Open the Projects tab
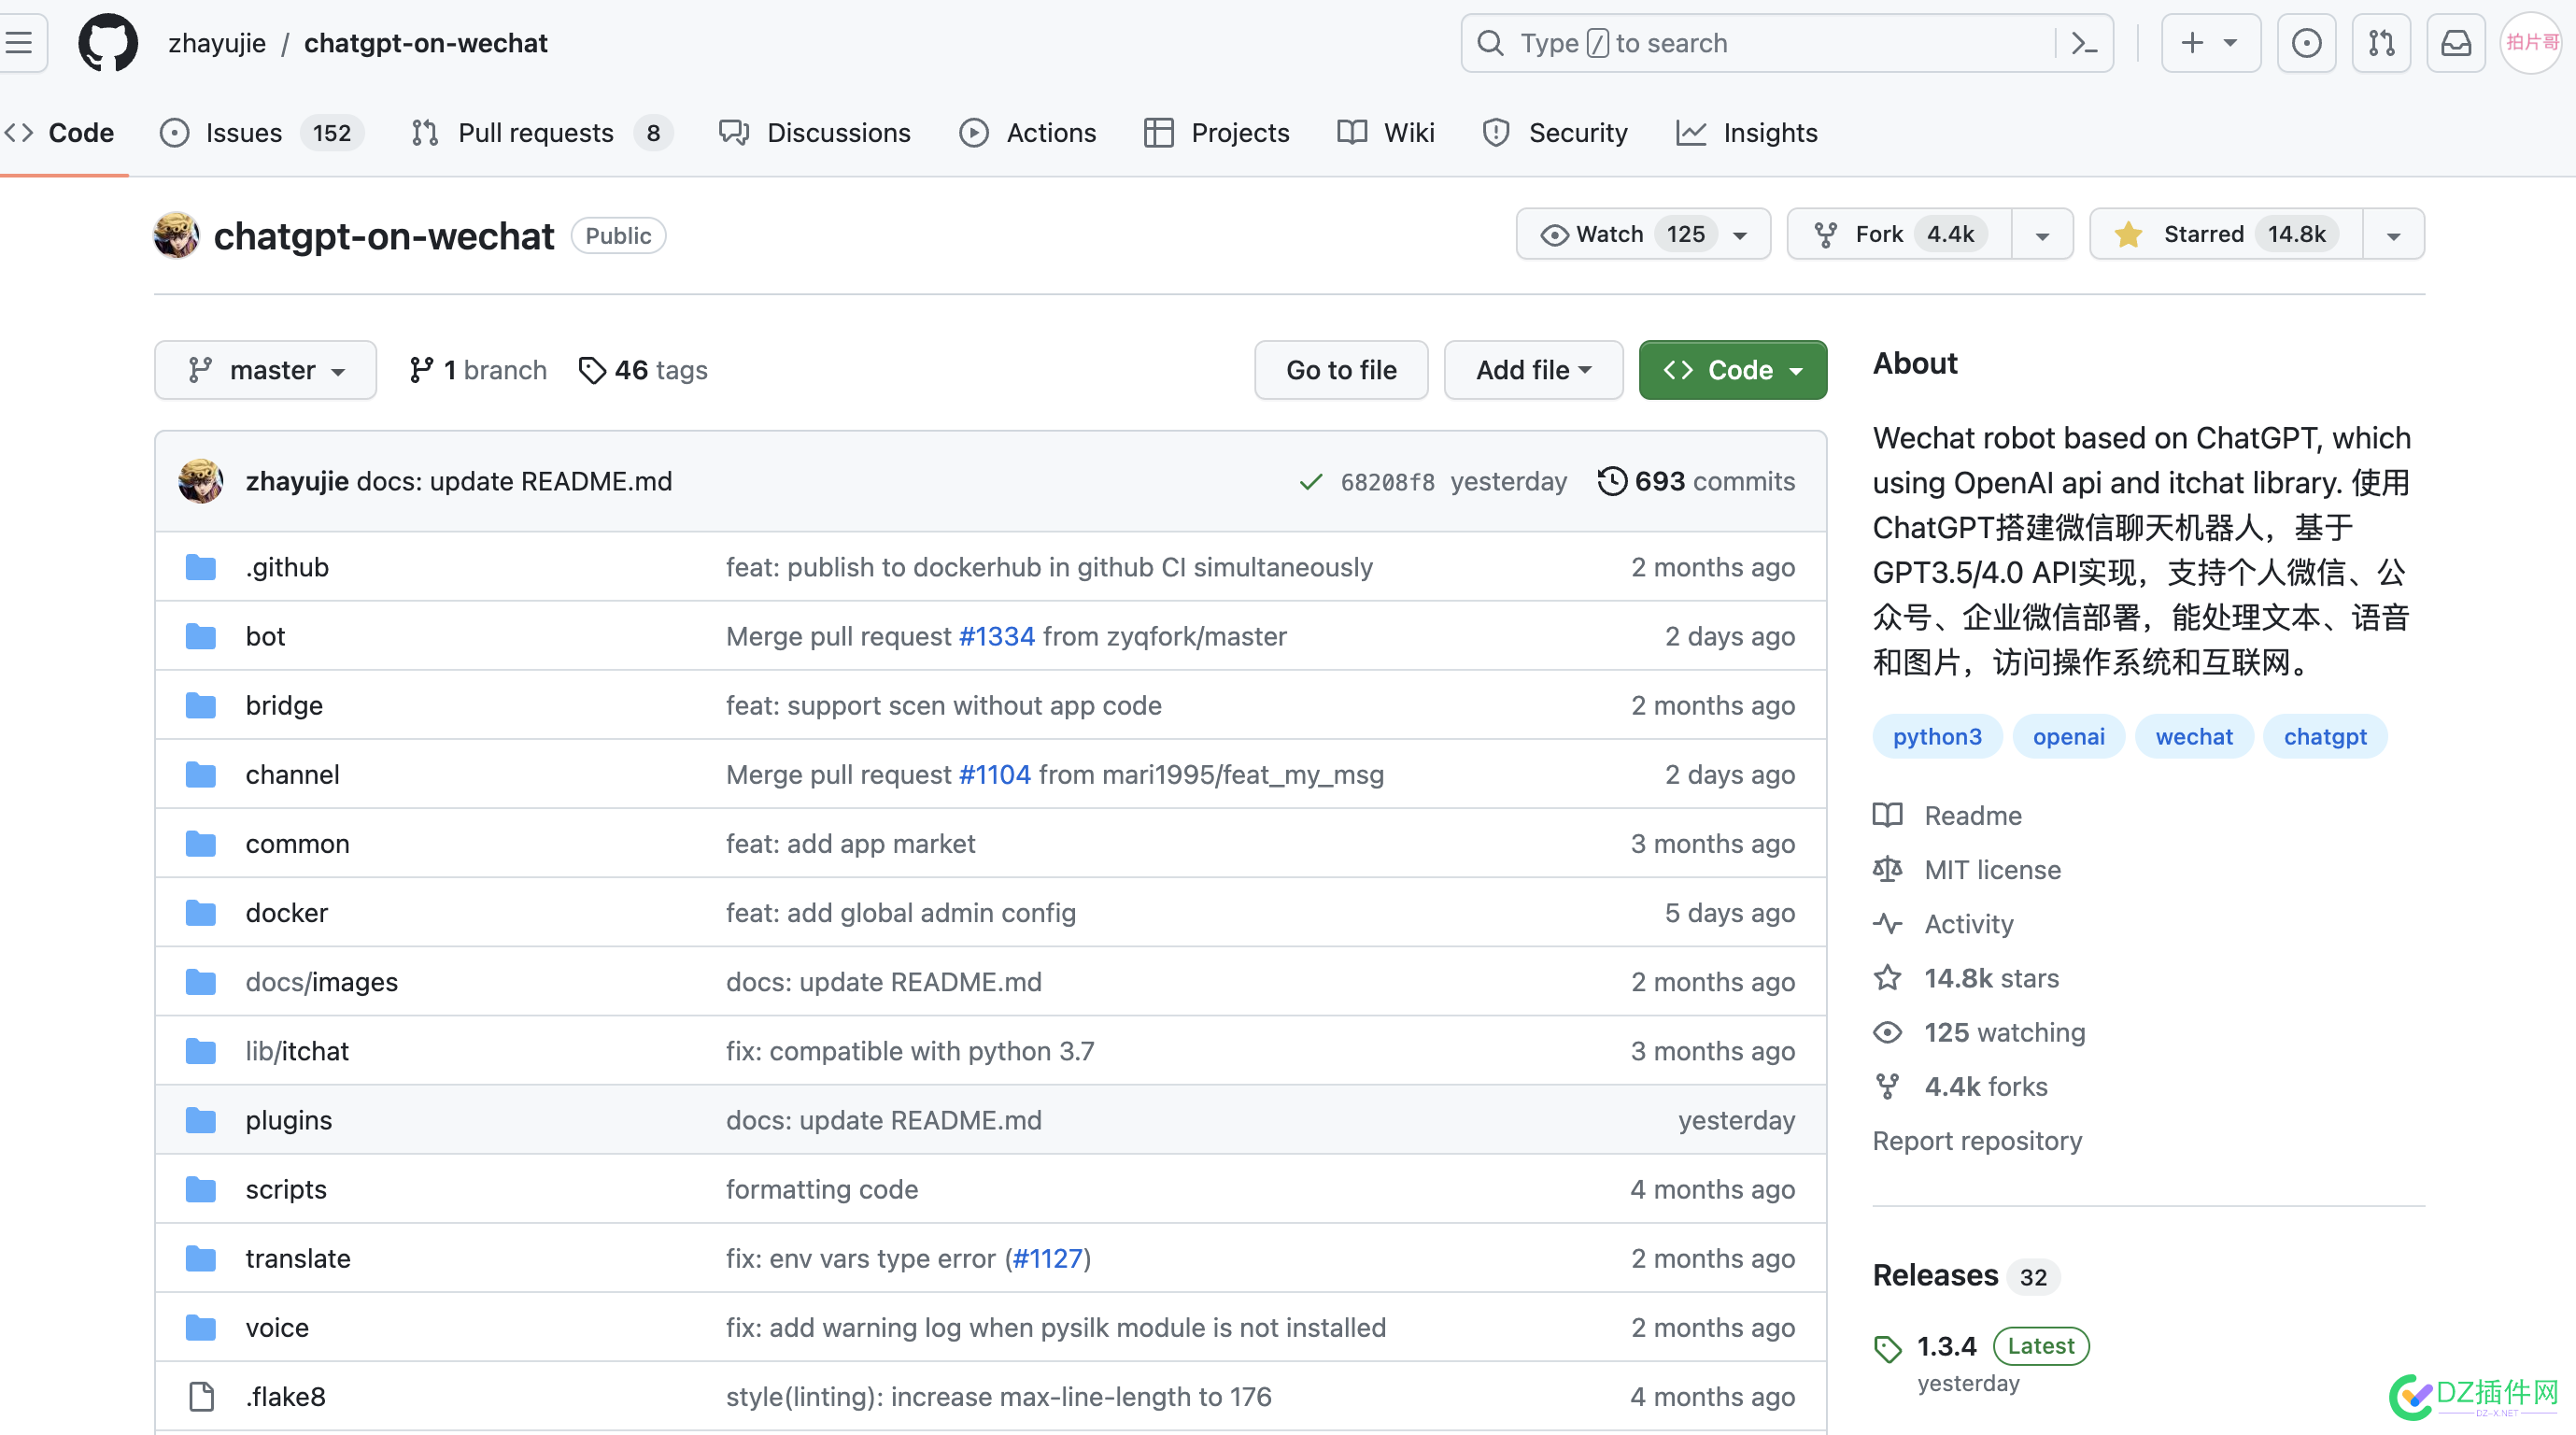Viewport: 2576px width, 1435px height. pyautogui.click(x=1217, y=133)
